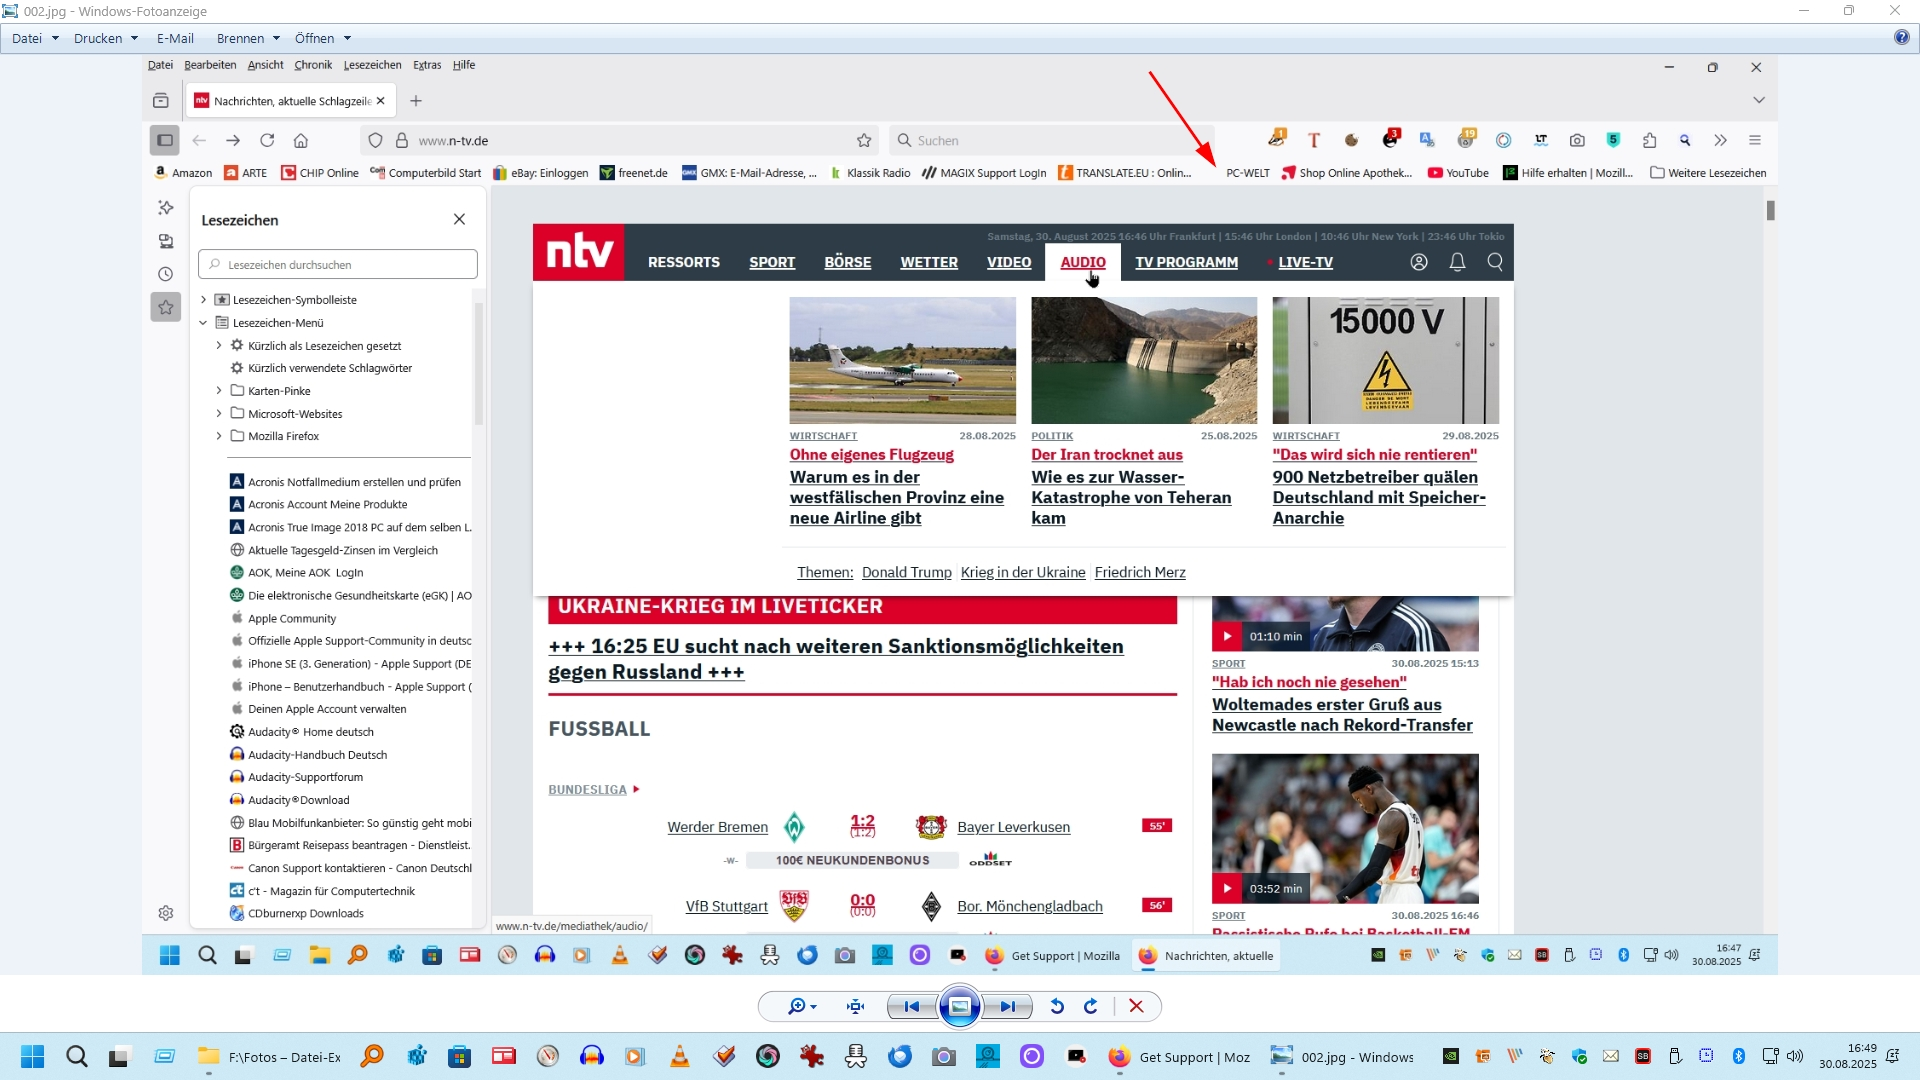The image size is (1920, 1080).
Task: Expand the Karten-Pinke folder
Action: (219, 391)
